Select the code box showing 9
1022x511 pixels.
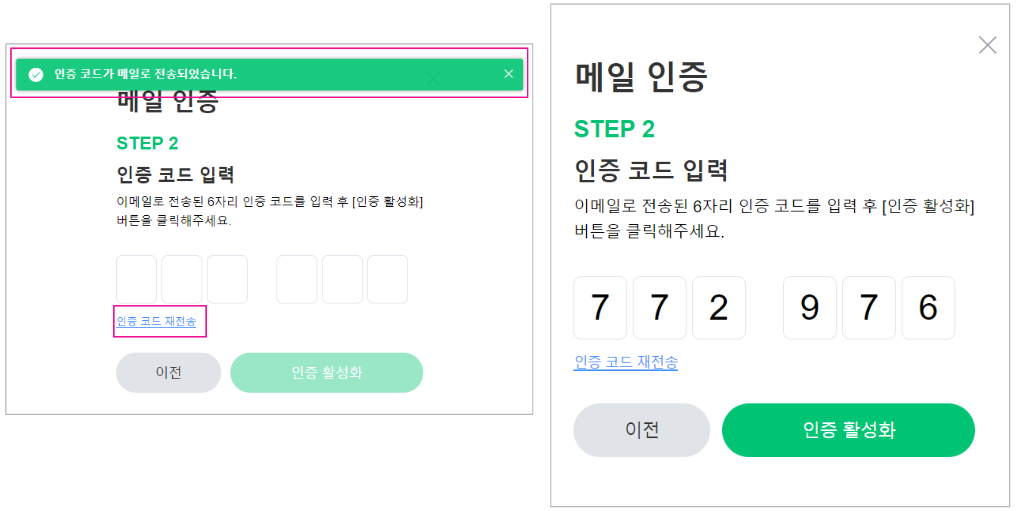(x=810, y=308)
